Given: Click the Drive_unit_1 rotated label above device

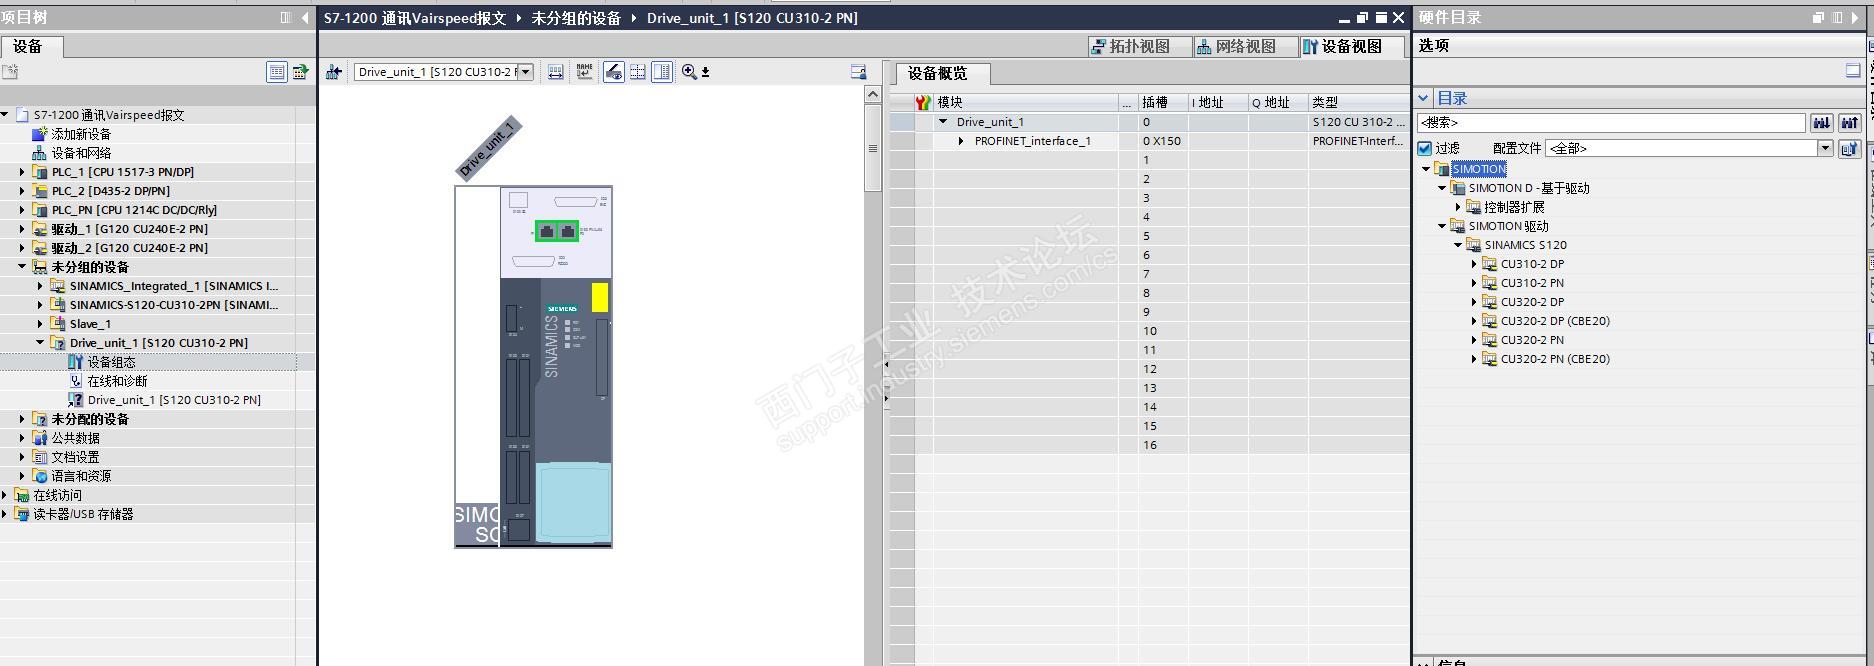Looking at the screenshot, I should (489, 148).
